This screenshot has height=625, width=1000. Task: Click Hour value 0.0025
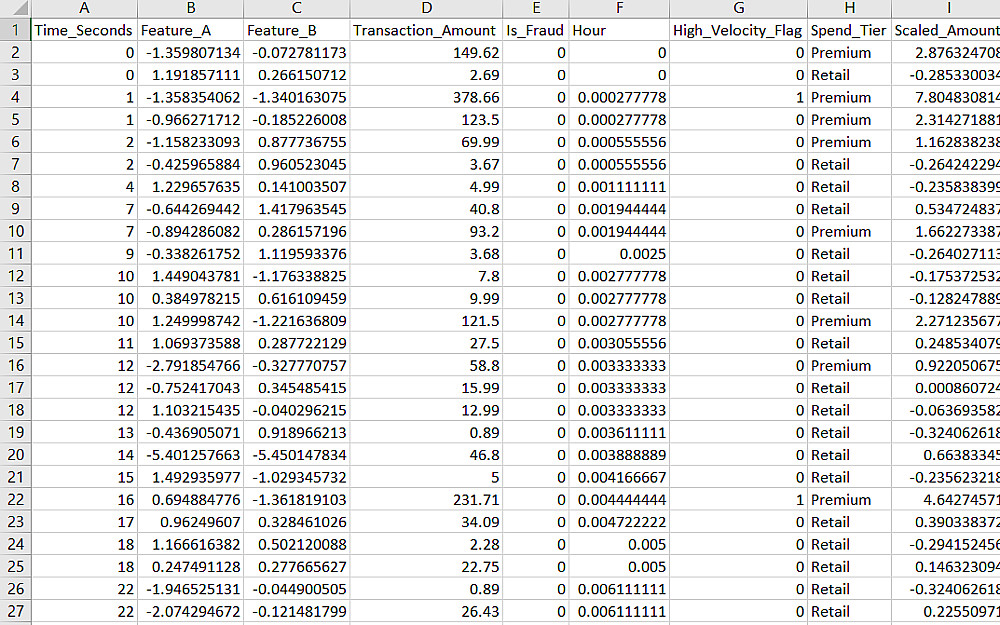pos(619,254)
